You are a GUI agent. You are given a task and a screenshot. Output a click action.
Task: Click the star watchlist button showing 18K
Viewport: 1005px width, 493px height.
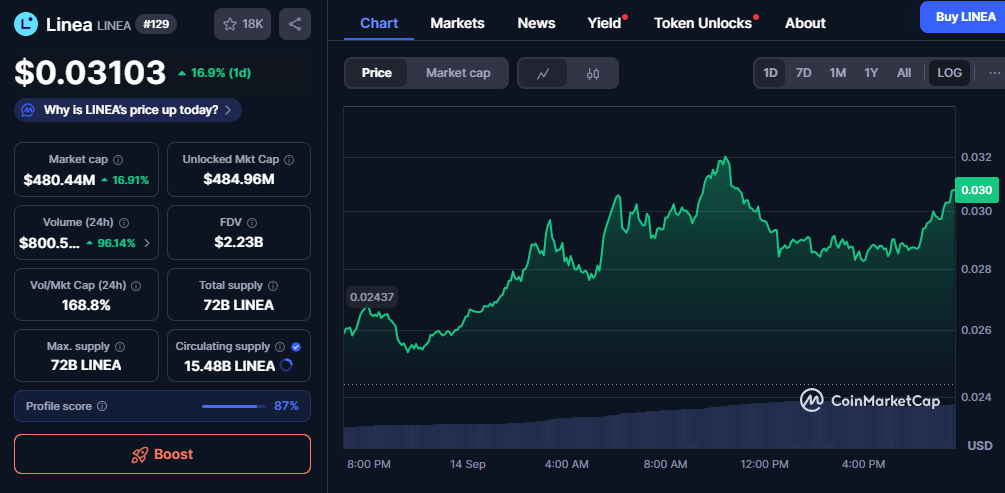click(x=241, y=24)
